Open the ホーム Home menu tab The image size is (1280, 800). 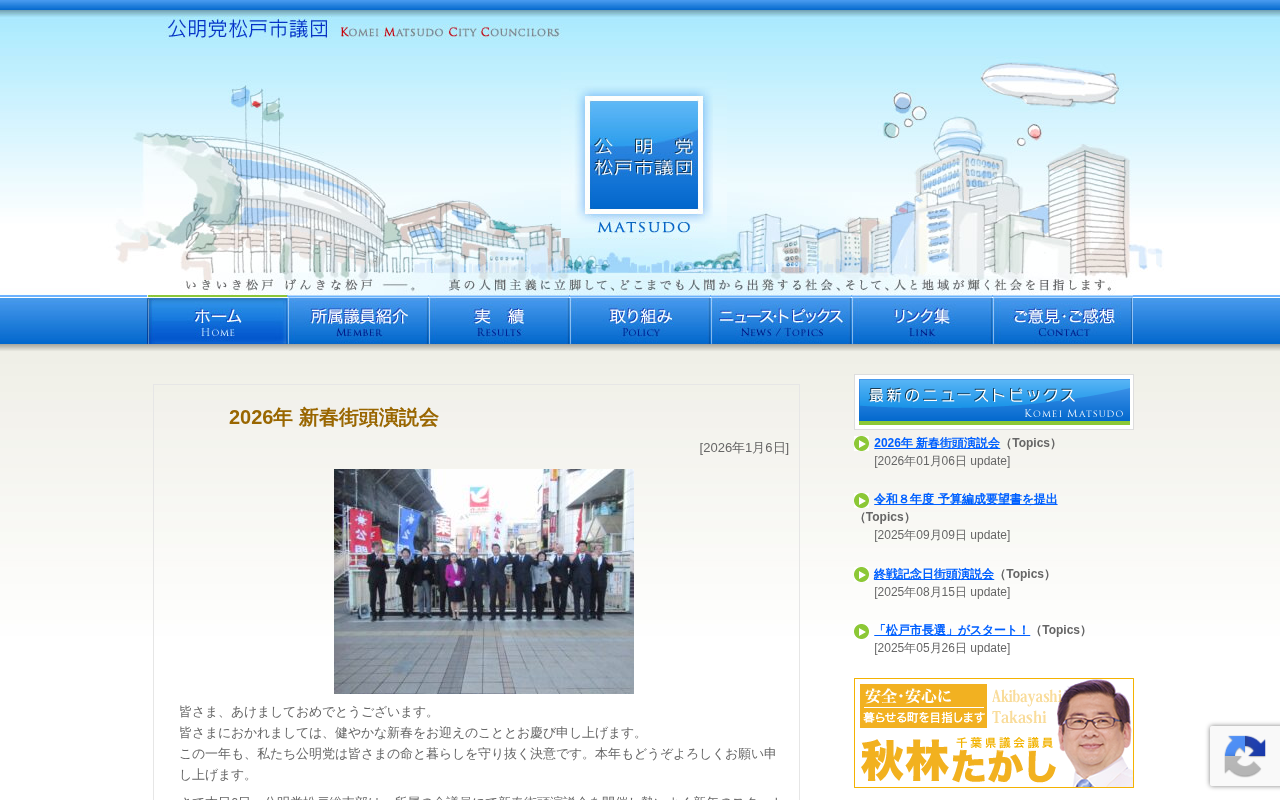218,320
